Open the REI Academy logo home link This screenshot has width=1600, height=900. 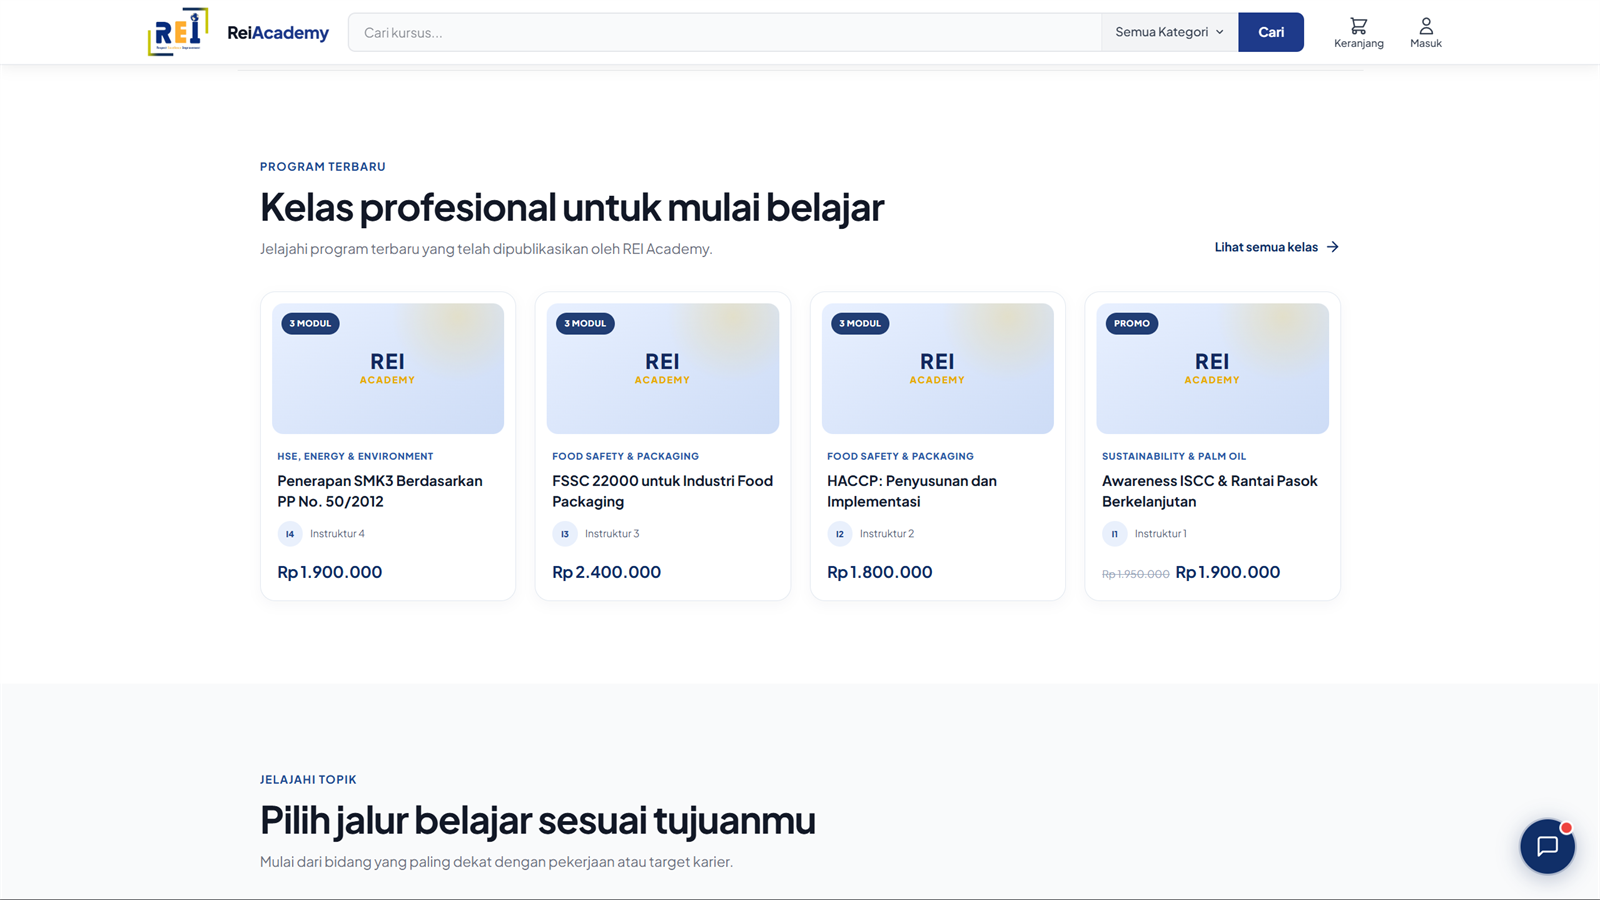178,32
